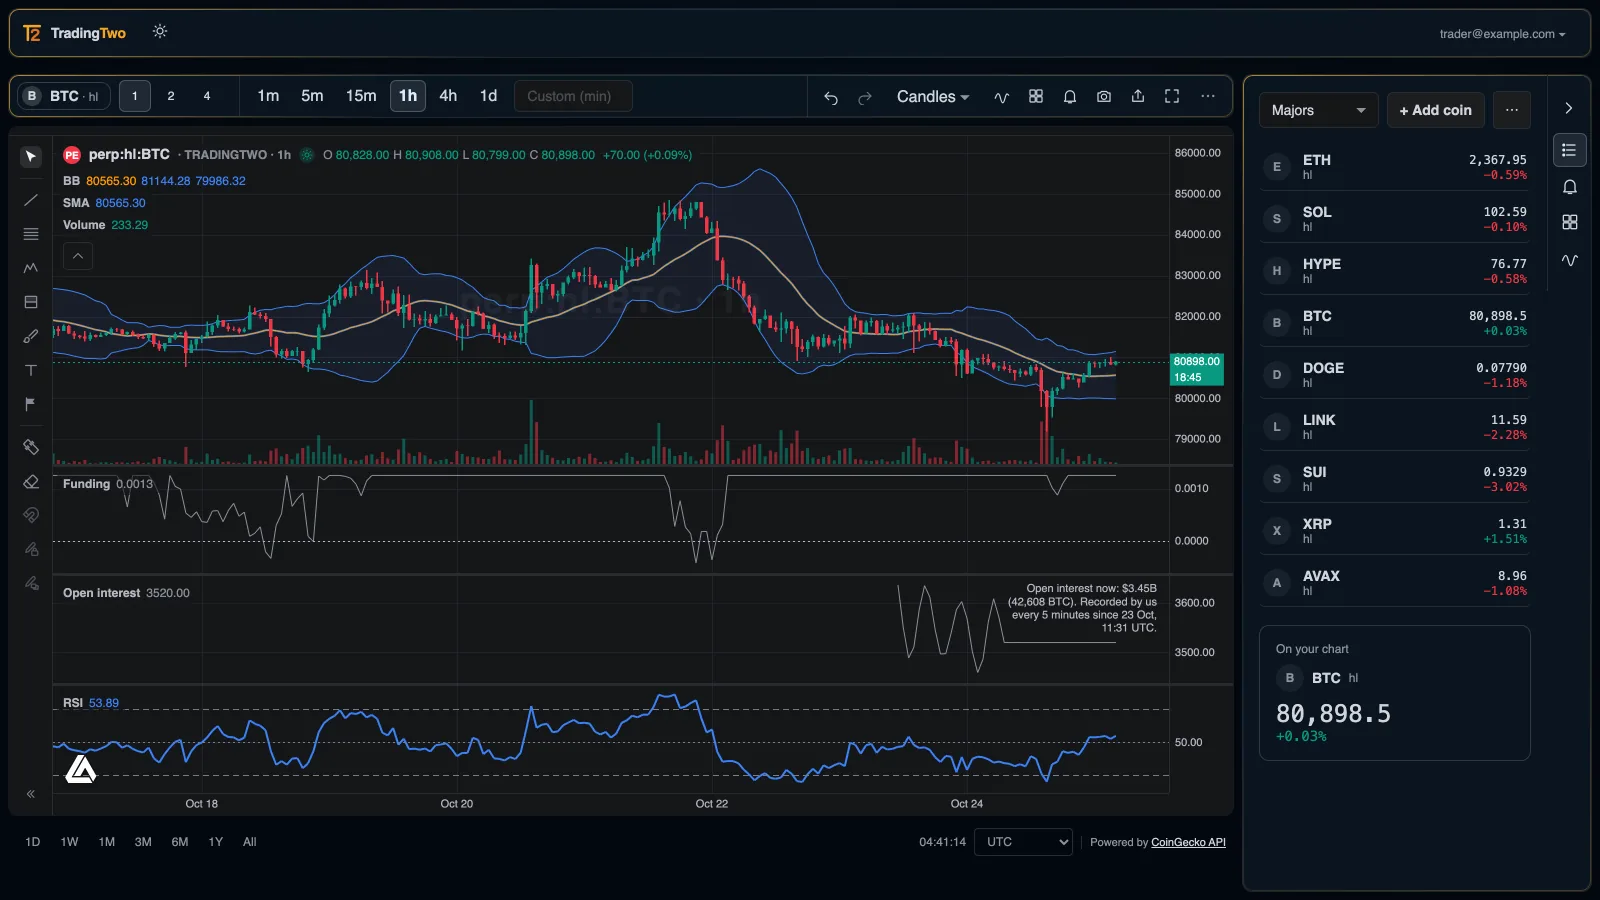The image size is (1600, 900).
Task: Focus the Custom (min) interval field
Action: (x=573, y=96)
